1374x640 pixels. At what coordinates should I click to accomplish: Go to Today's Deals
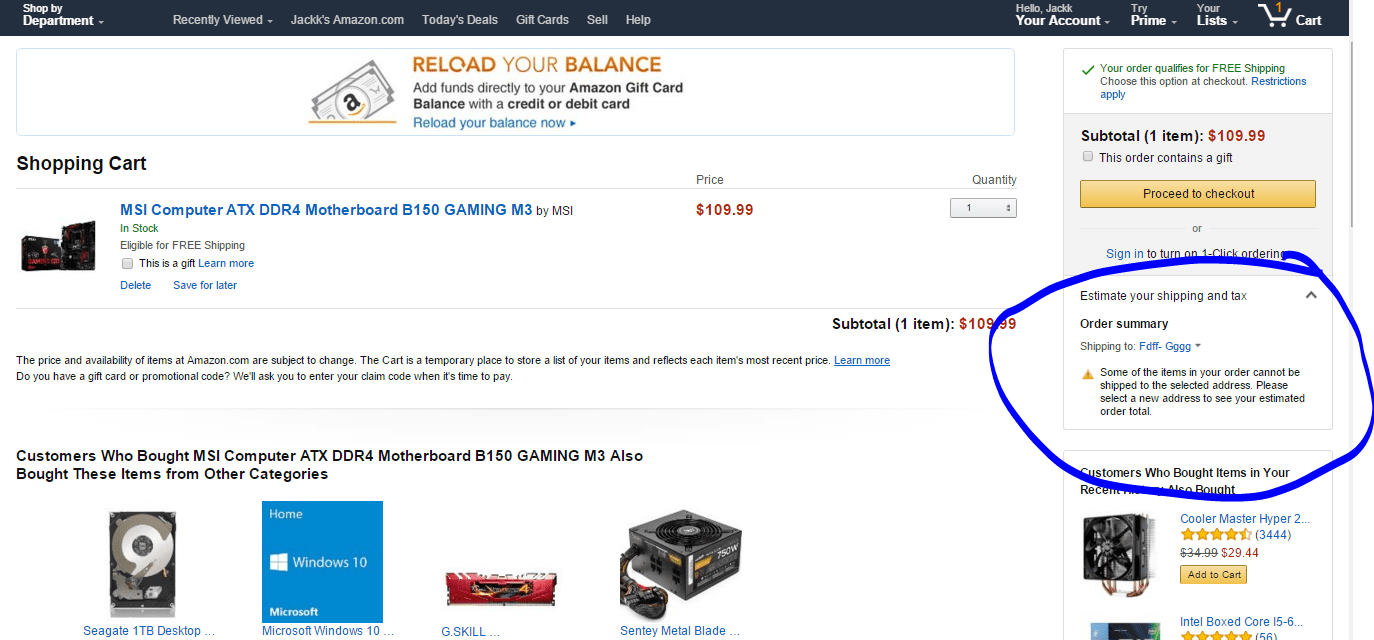(x=459, y=19)
